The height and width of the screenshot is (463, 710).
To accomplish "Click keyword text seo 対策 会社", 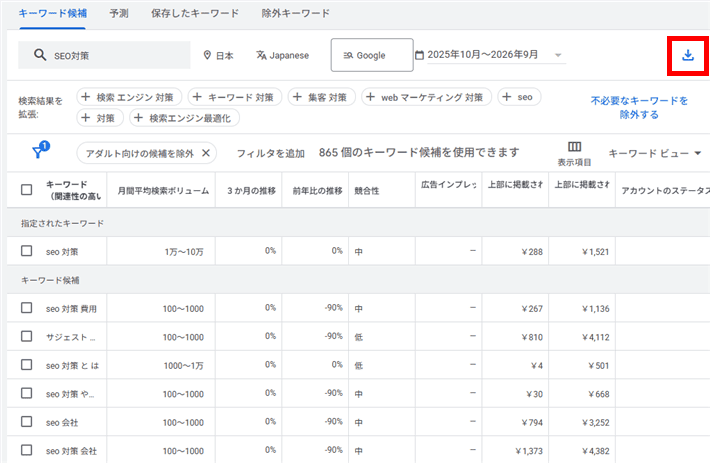I will [71, 451].
